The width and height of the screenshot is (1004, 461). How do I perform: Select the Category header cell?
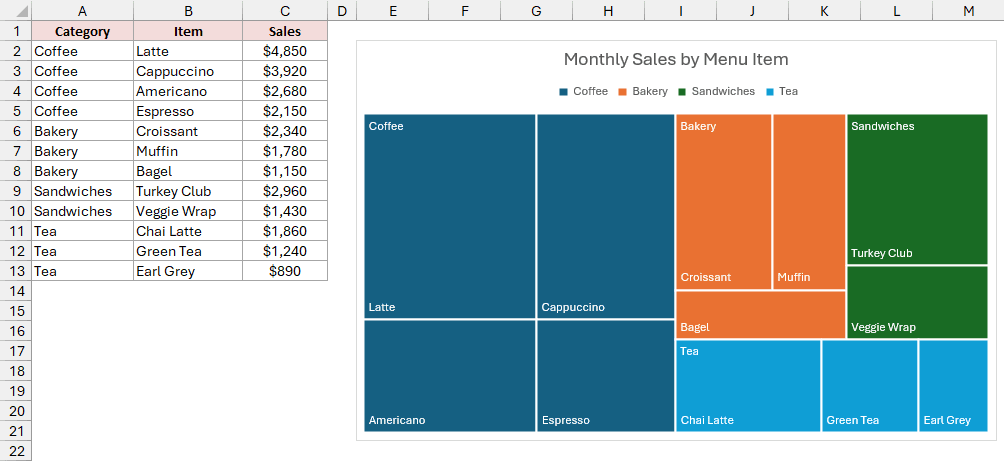(83, 31)
